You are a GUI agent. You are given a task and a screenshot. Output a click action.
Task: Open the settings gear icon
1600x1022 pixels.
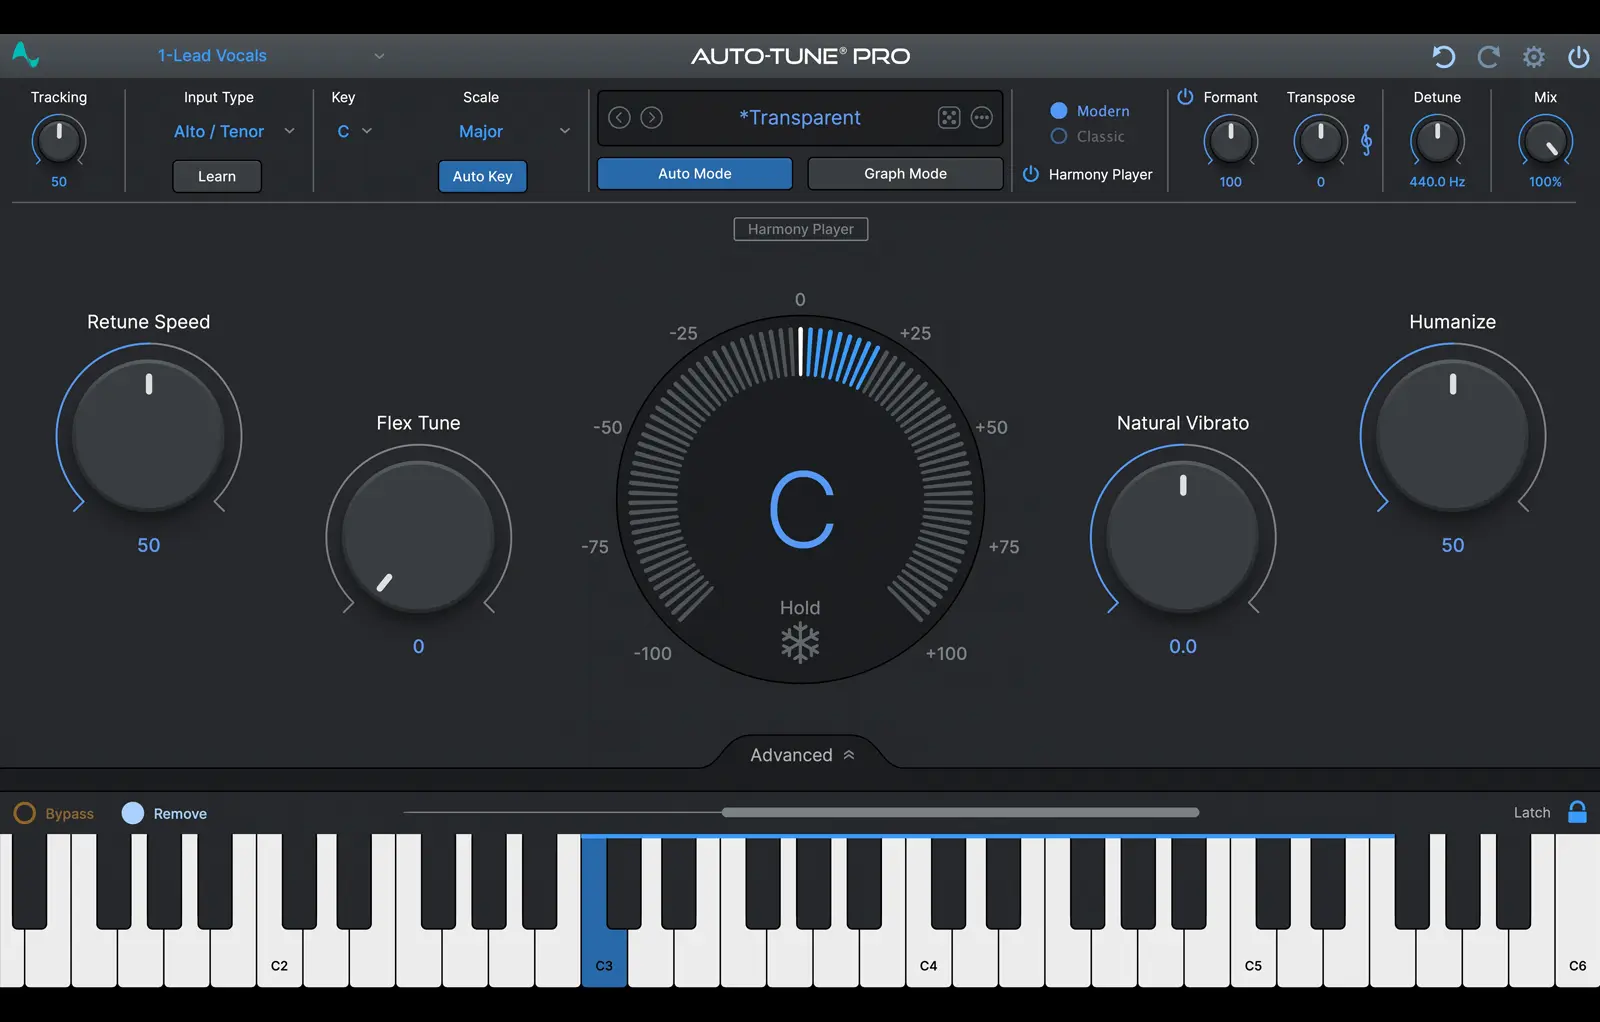coord(1534,57)
